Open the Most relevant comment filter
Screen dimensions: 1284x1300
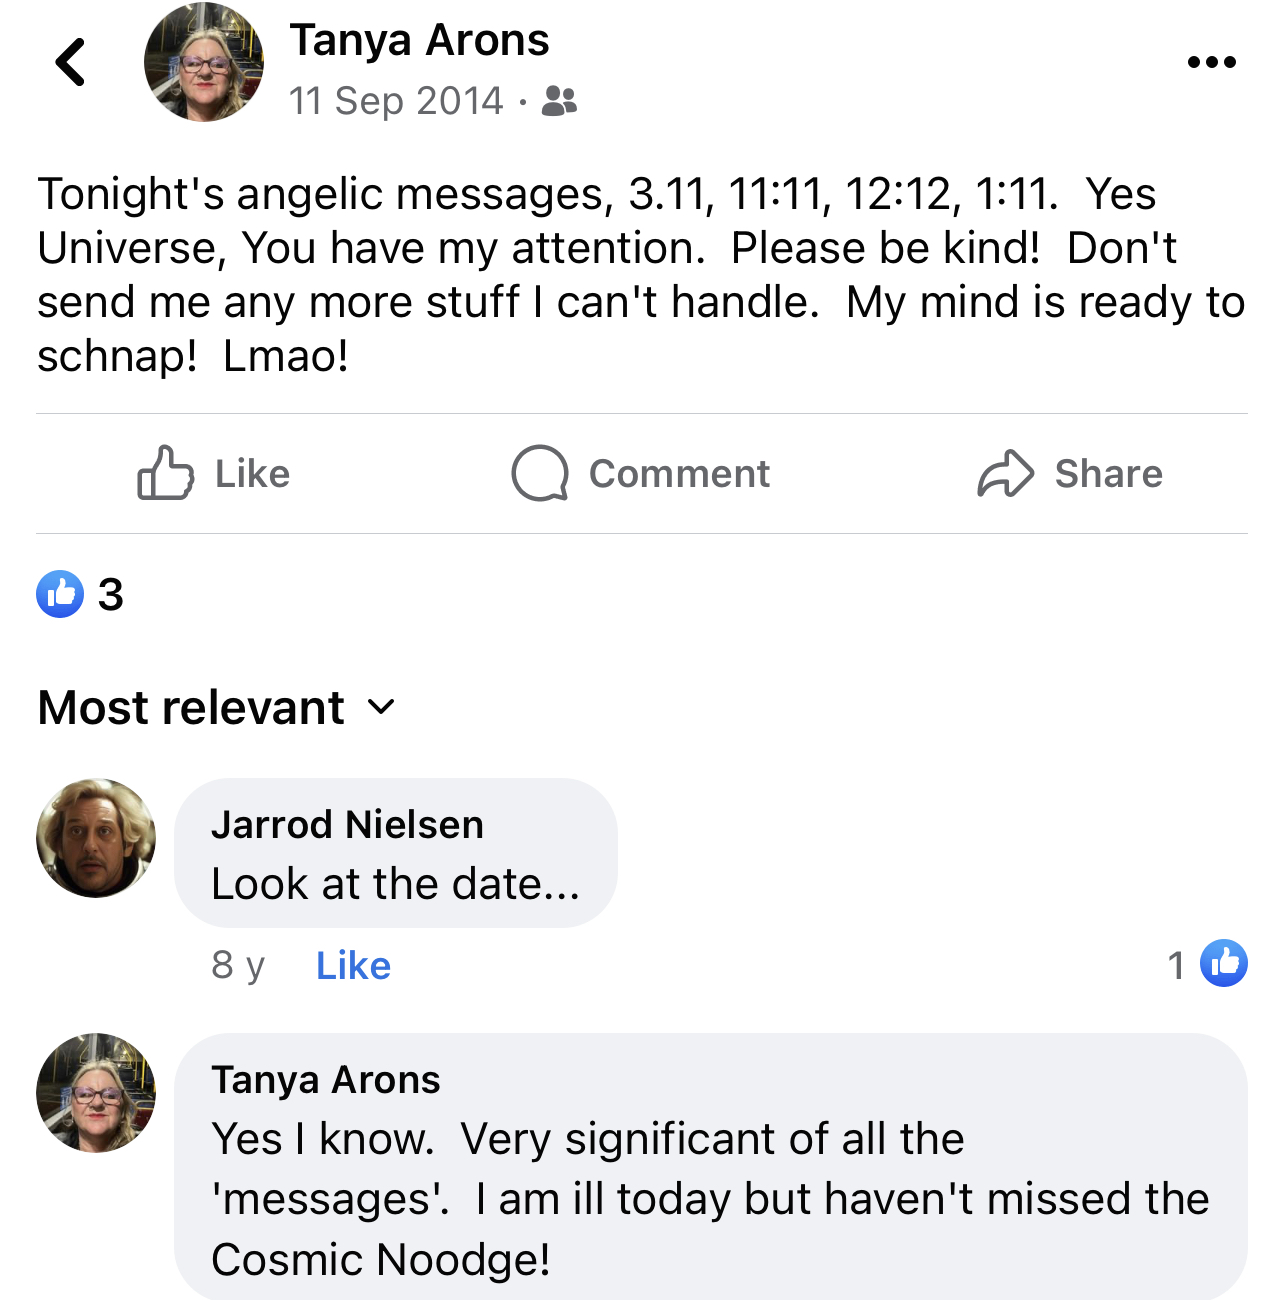[x=216, y=708]
